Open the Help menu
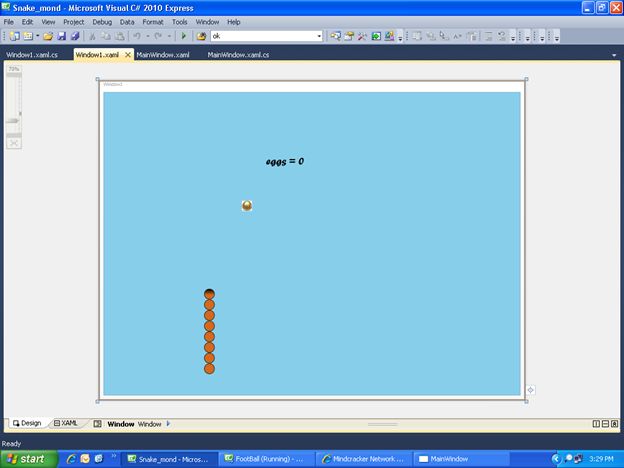Viewport: 624px width, 468px height. coord(234,22)
